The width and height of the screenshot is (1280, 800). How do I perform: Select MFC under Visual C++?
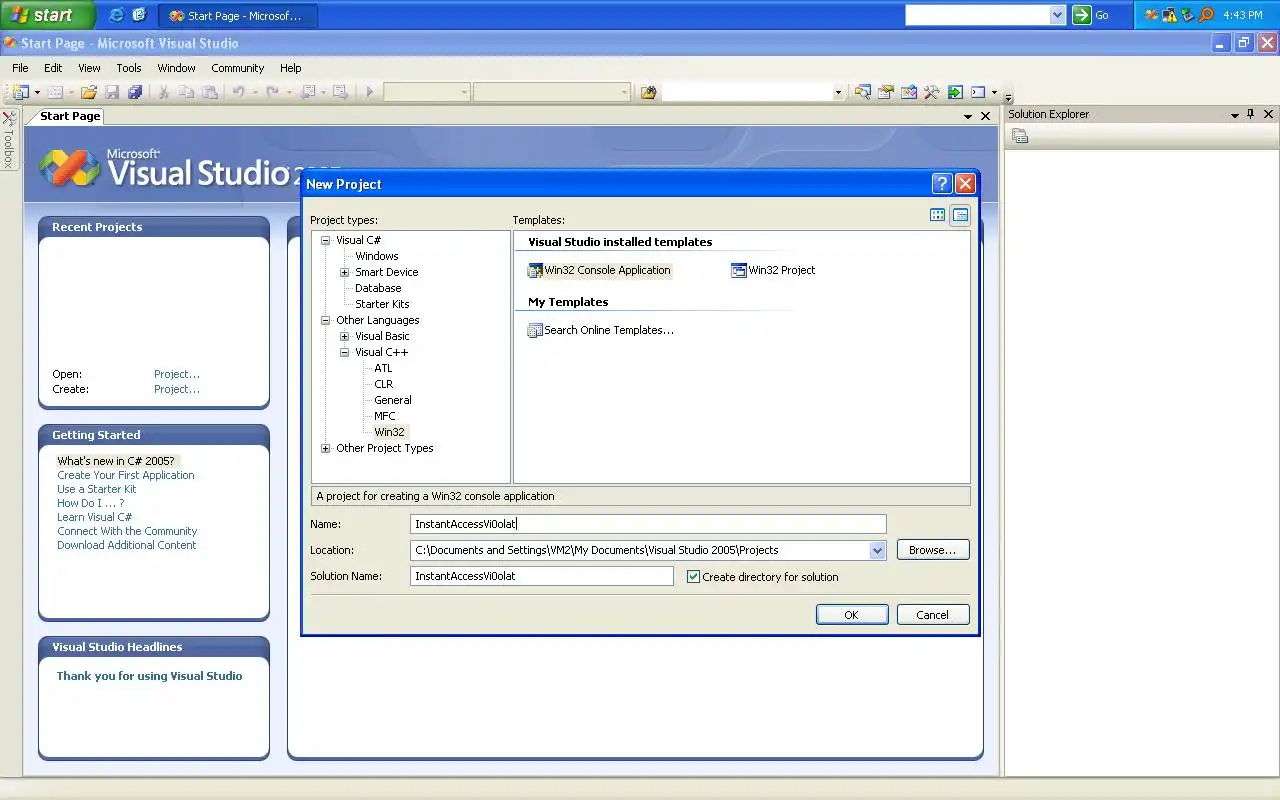(x=385, y=416)
